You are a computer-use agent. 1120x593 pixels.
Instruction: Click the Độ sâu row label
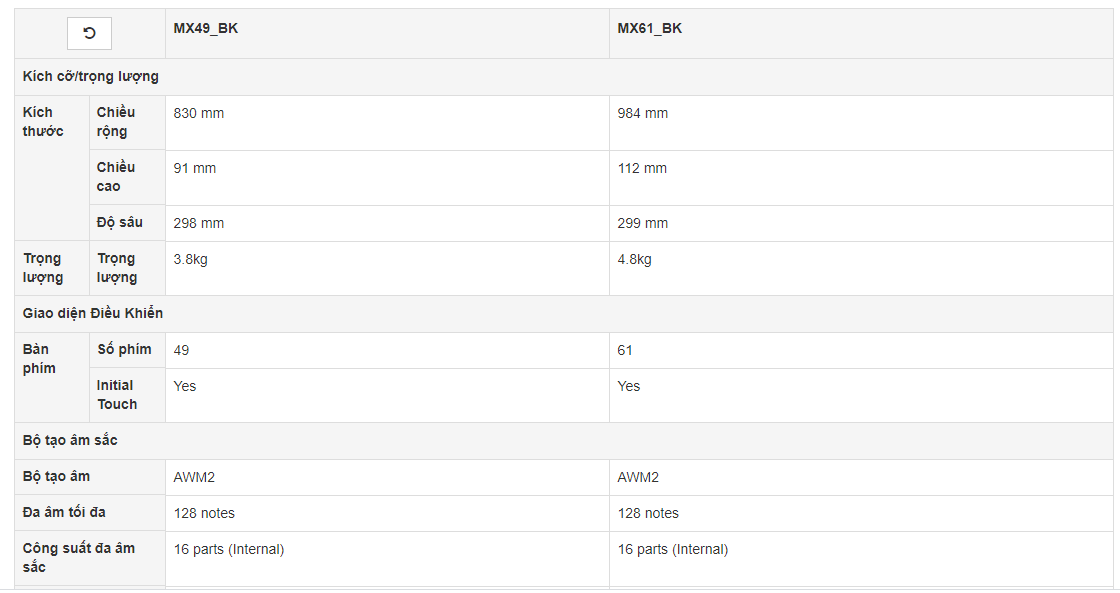pos(120,223)
